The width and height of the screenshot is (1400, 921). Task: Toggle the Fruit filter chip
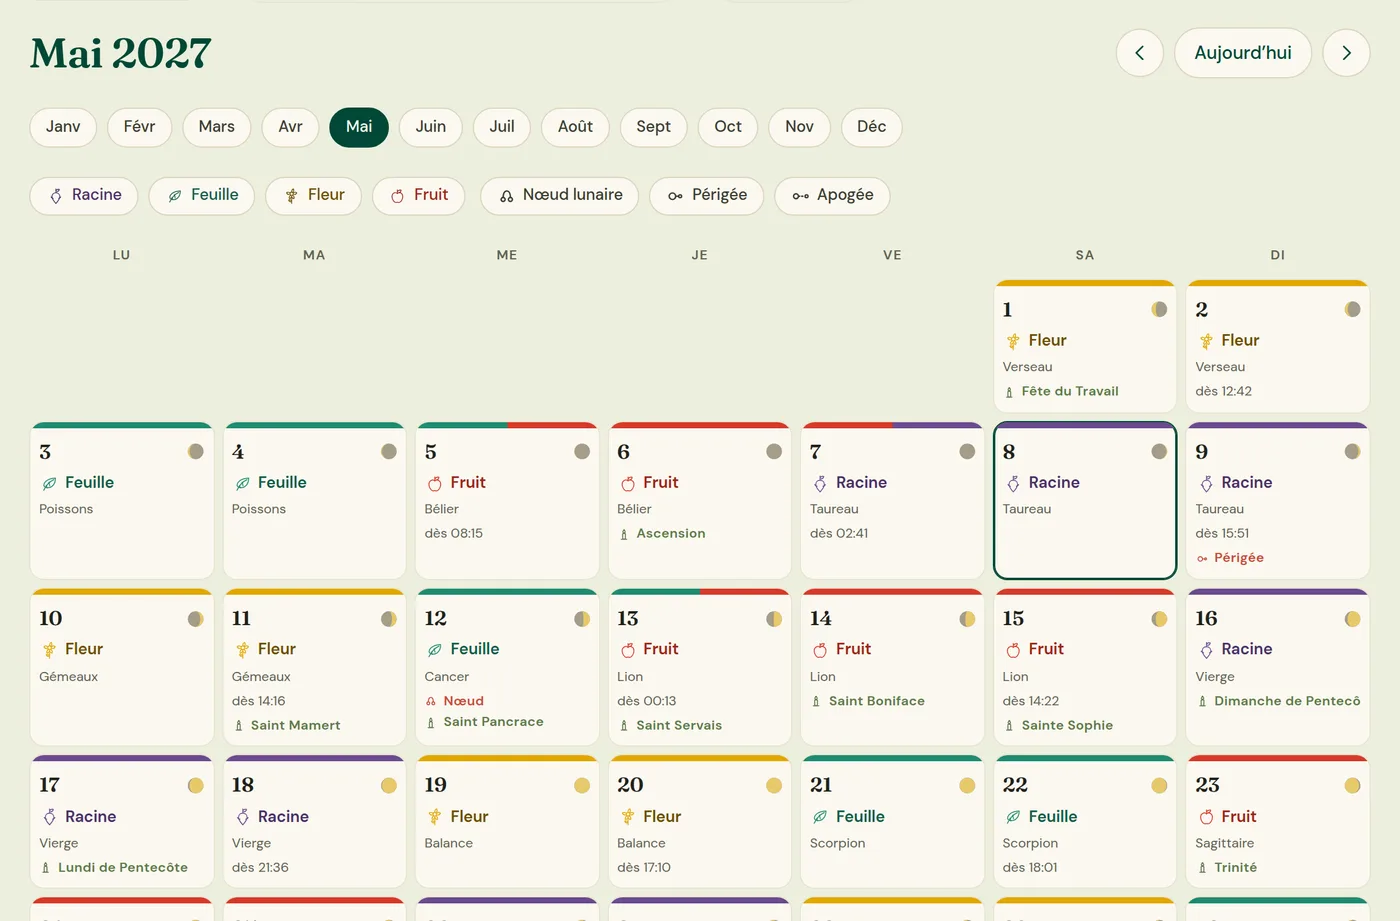419,195
